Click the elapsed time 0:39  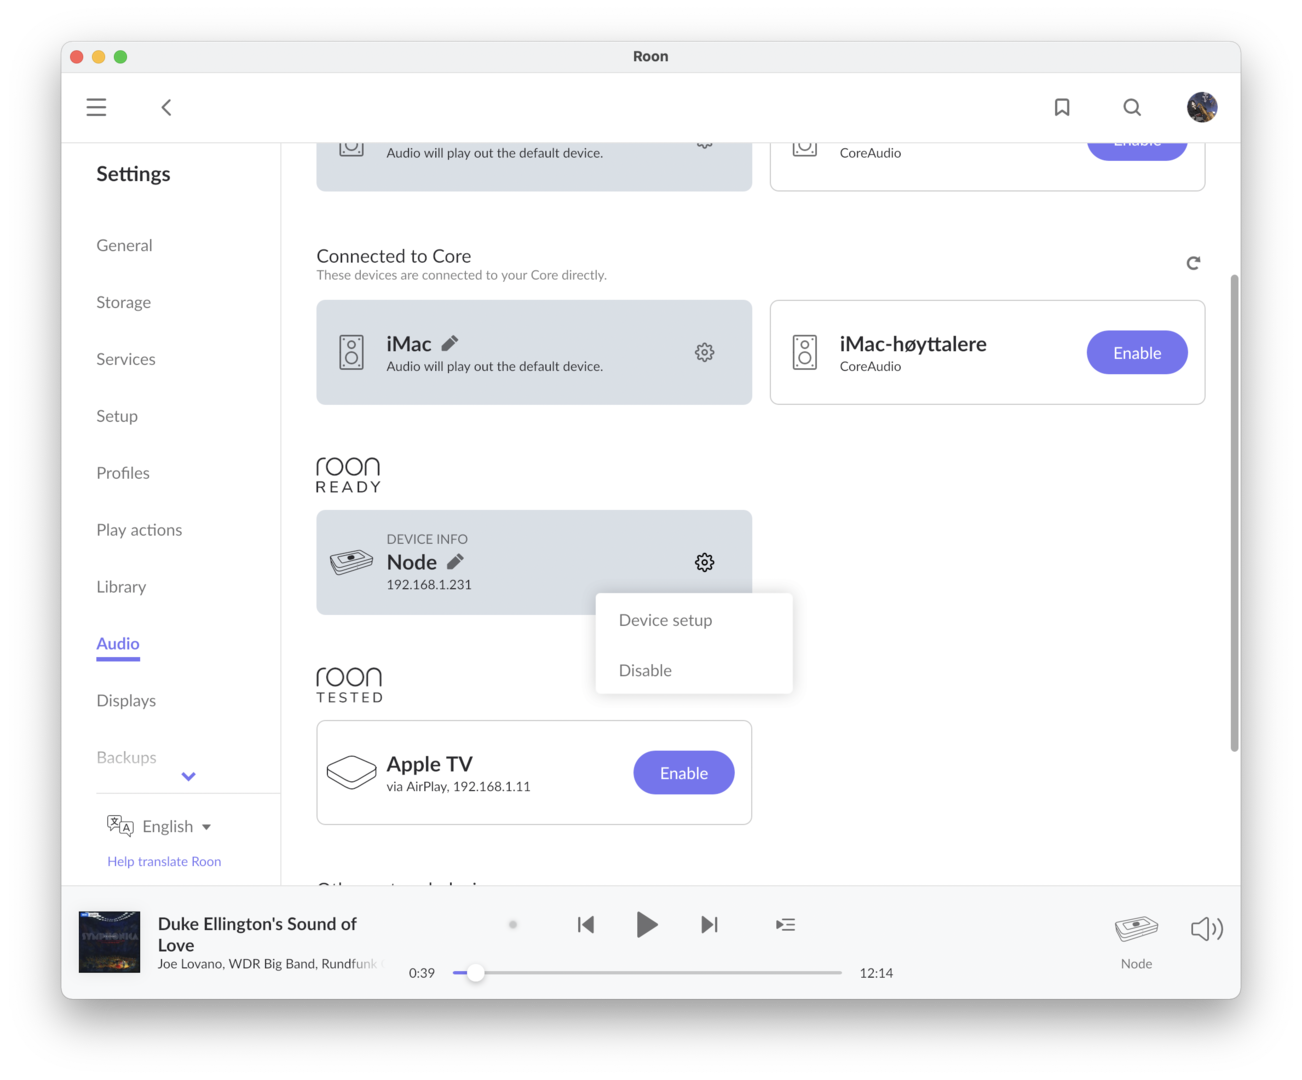422,973
